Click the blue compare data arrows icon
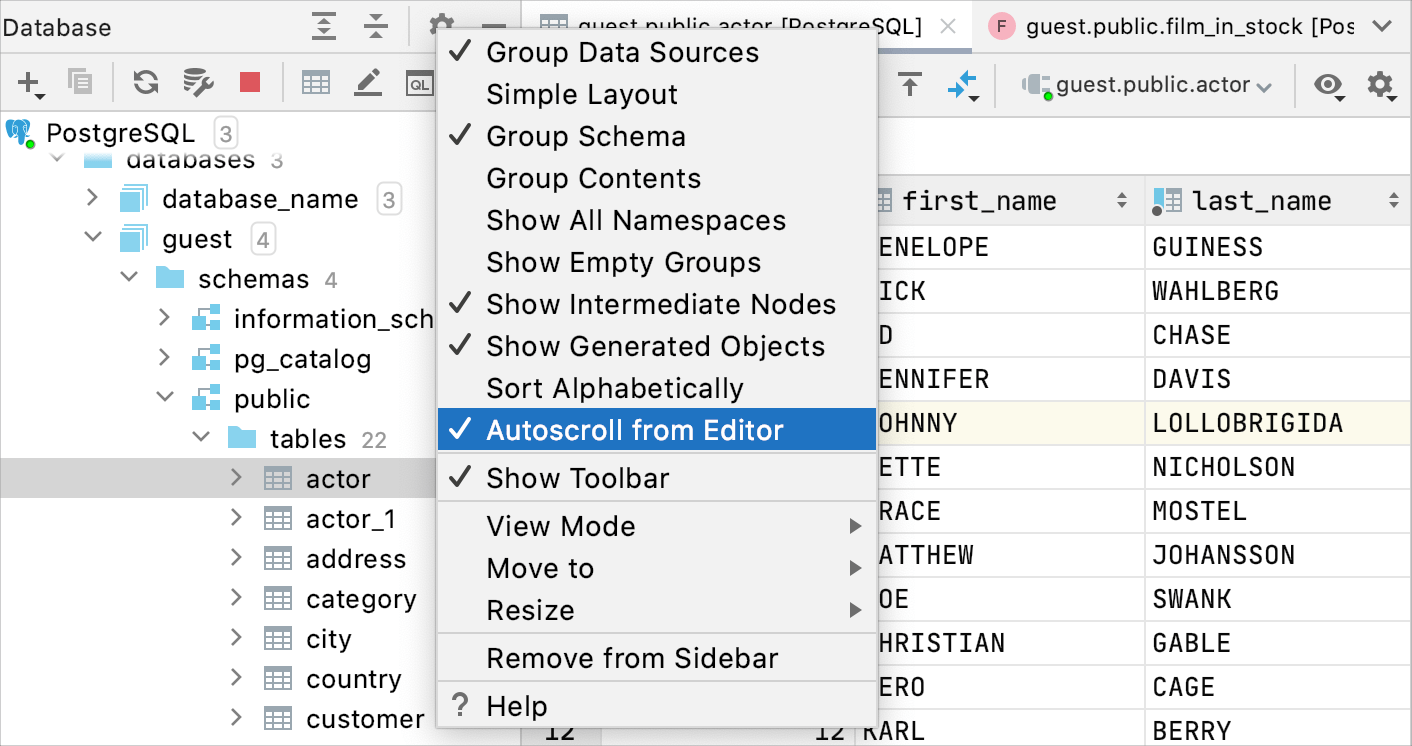 [x=962, y=85]
